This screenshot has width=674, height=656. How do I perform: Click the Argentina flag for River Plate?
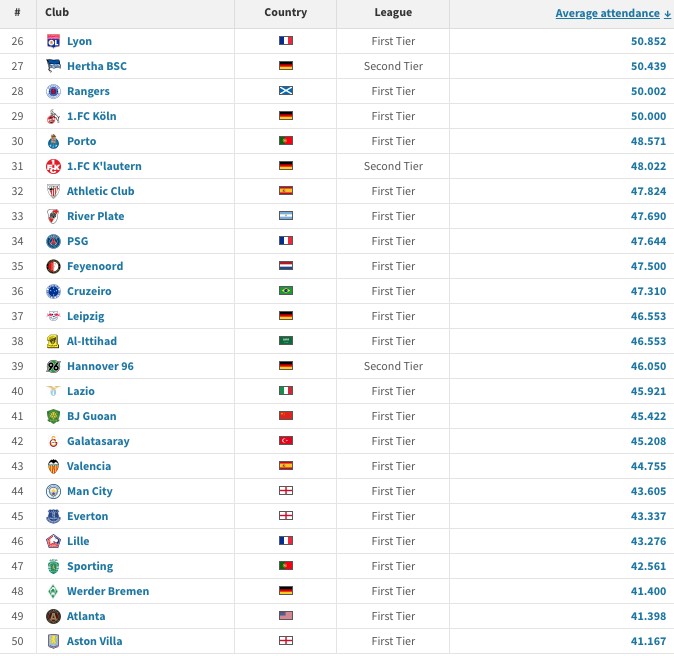pos(285,216)
